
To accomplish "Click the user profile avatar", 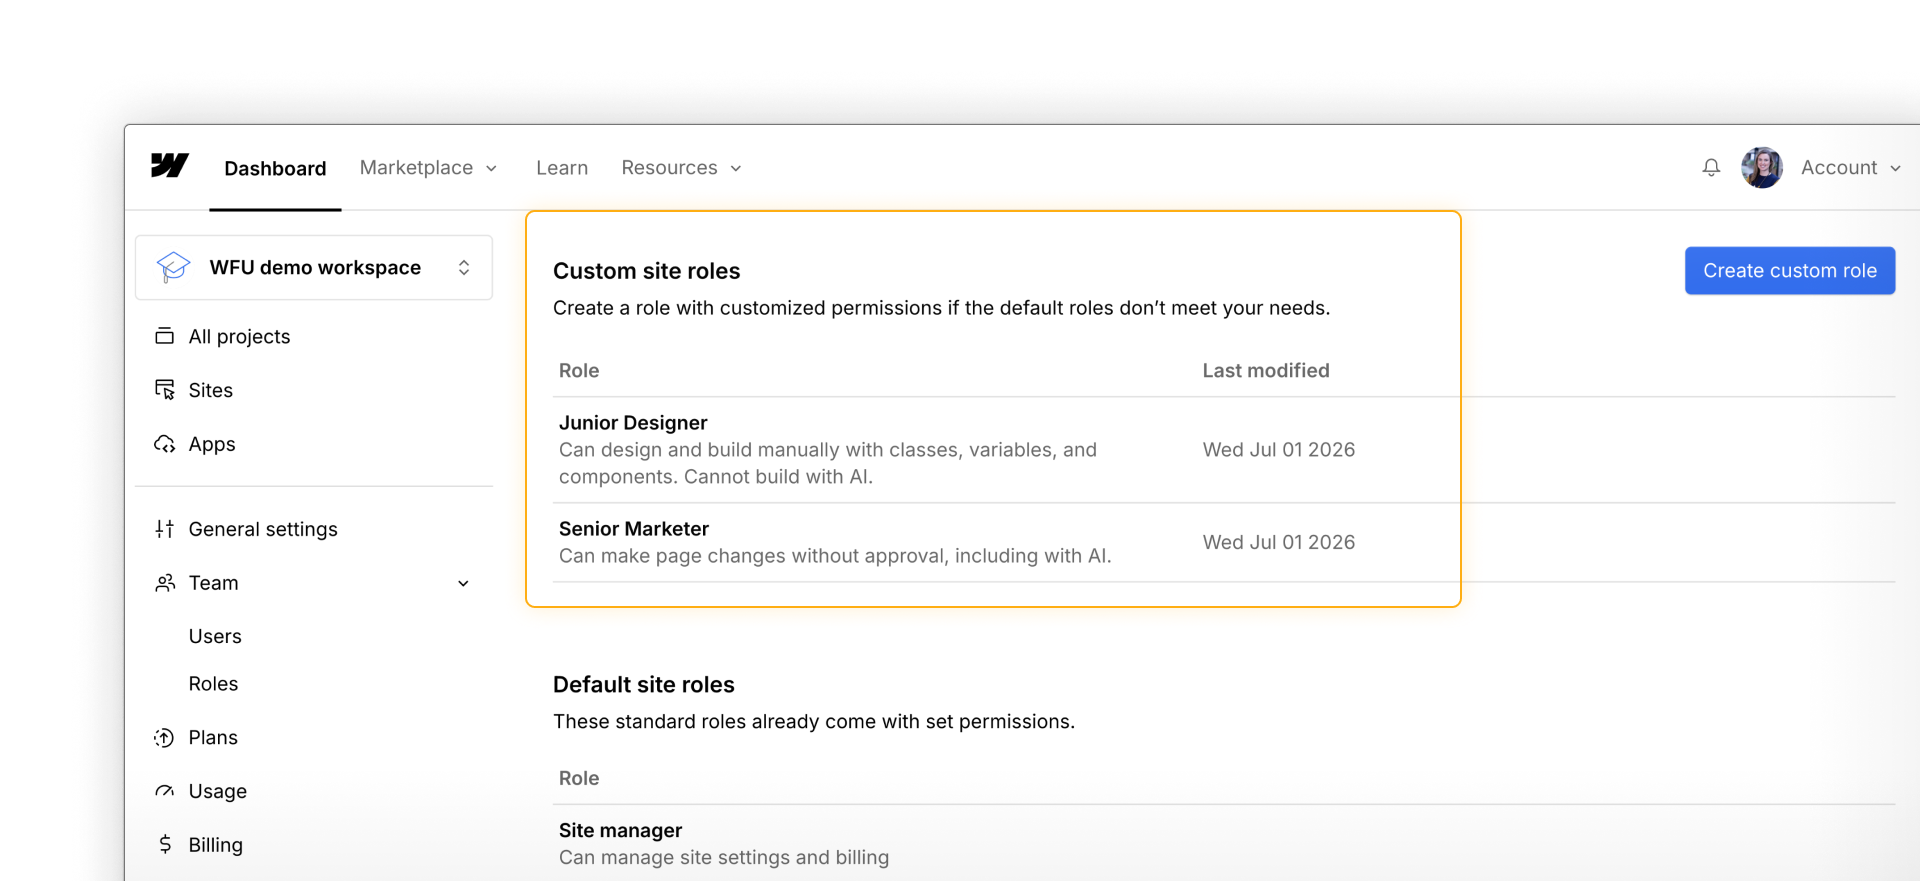I will (x=1762, y=168).
